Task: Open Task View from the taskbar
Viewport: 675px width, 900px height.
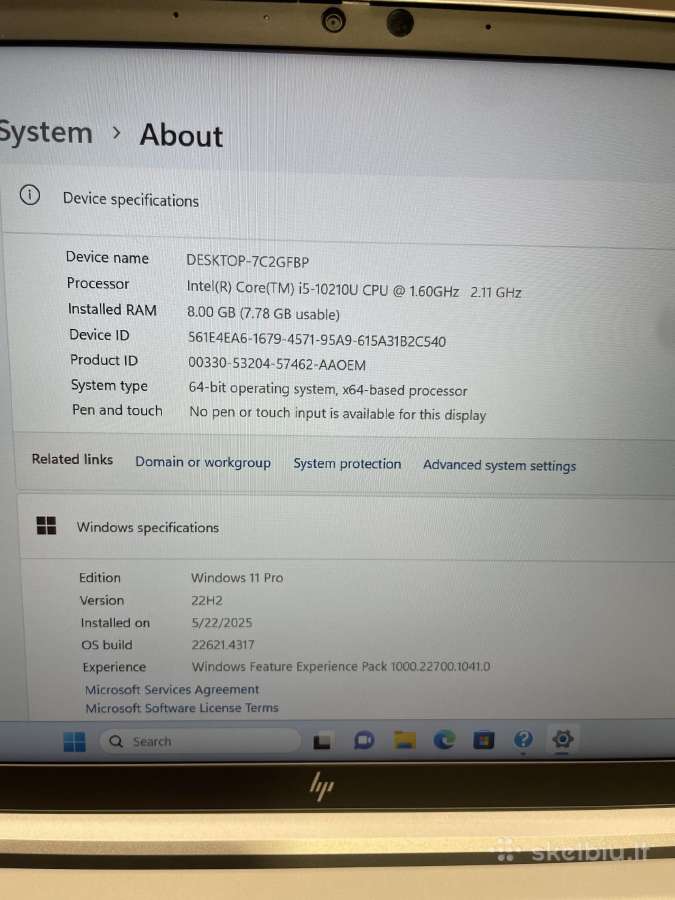Action: [x=322, y=741]
